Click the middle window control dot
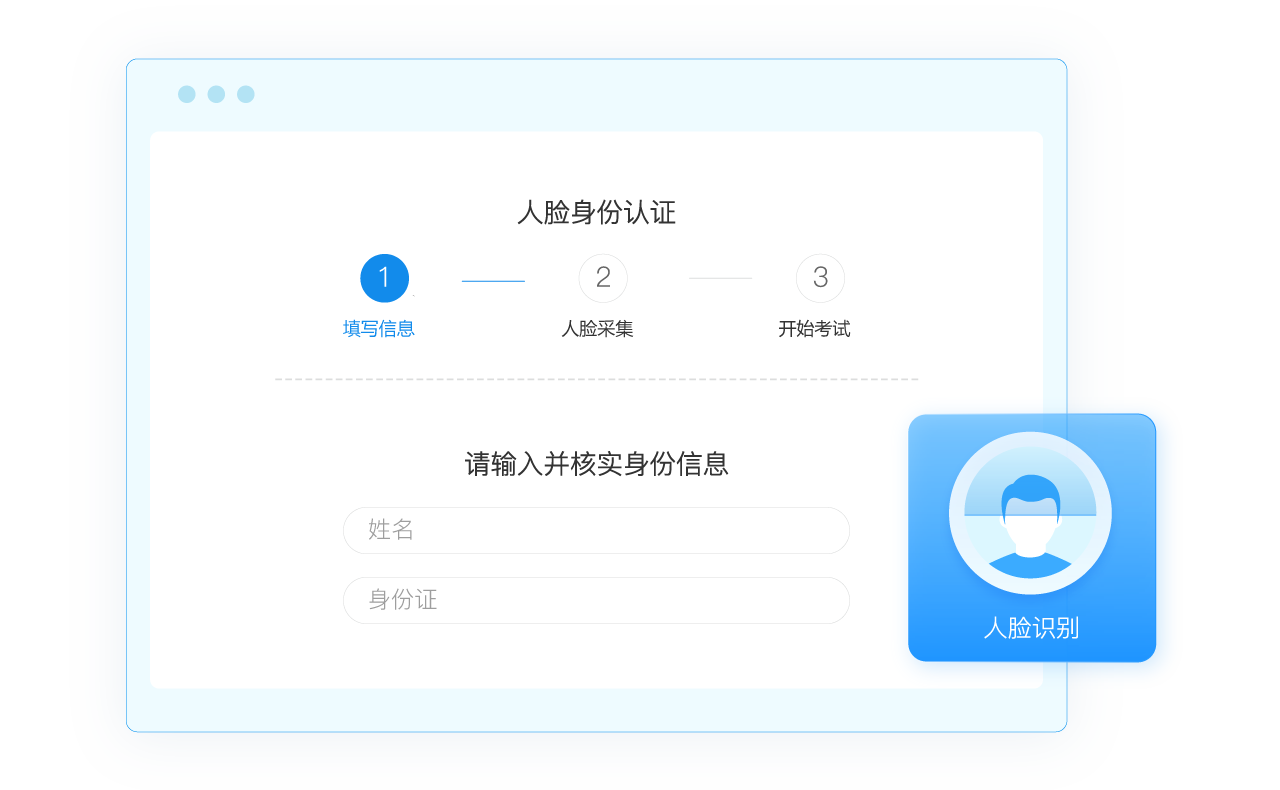This screenshot has height=790, width=1280. click(x=216, y=94)
